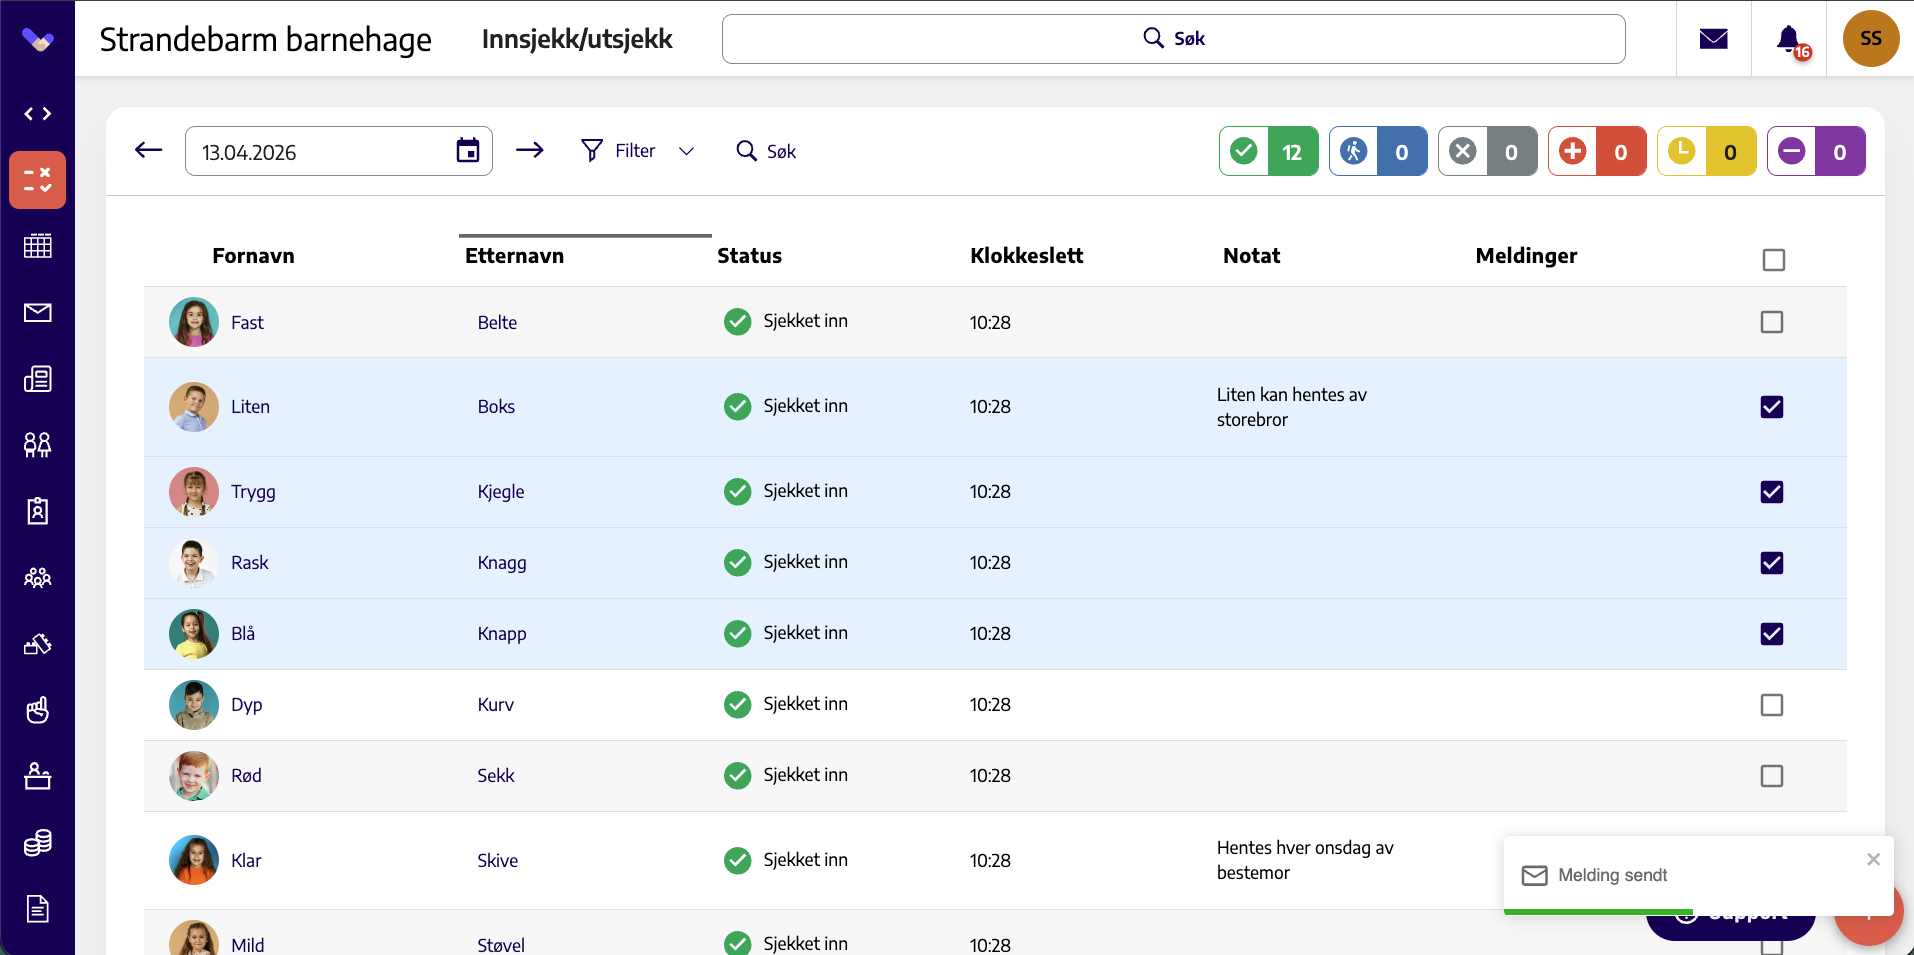Sort by the Fornavn column header
1914x955 pixels.
pyautogui.click(x=253, y=256)
